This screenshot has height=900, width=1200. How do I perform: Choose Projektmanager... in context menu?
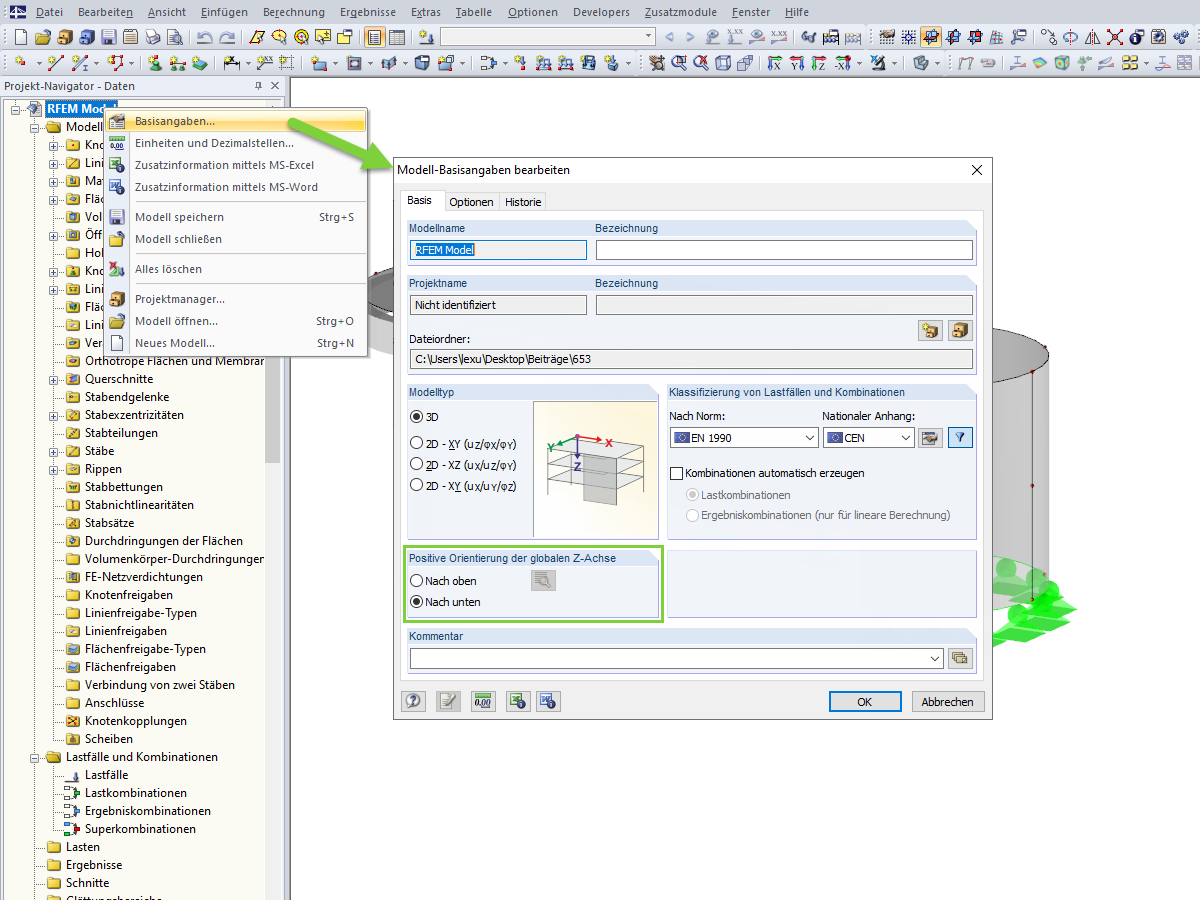(x=235, y=299)
